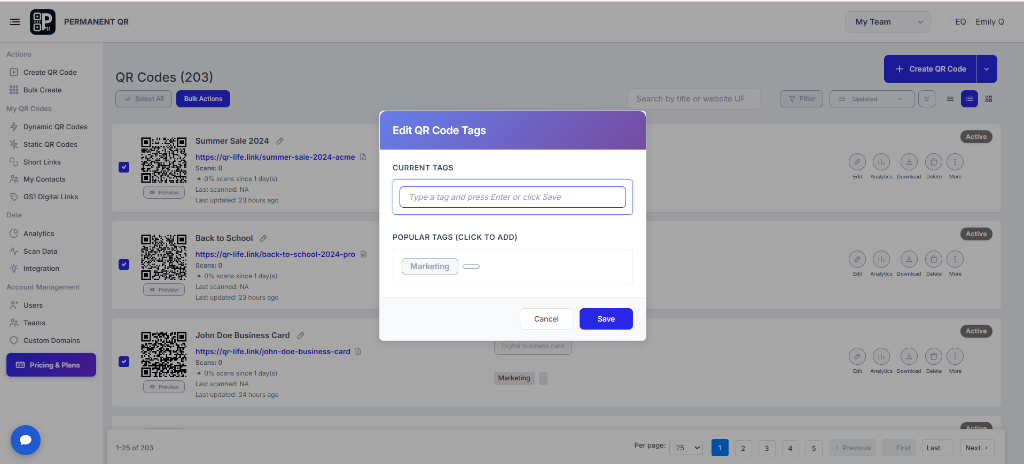Viewport: 1024px width, 464px height.
Task: Click Save in Edit QR Code Tags
Action: (x=606, y=319)
